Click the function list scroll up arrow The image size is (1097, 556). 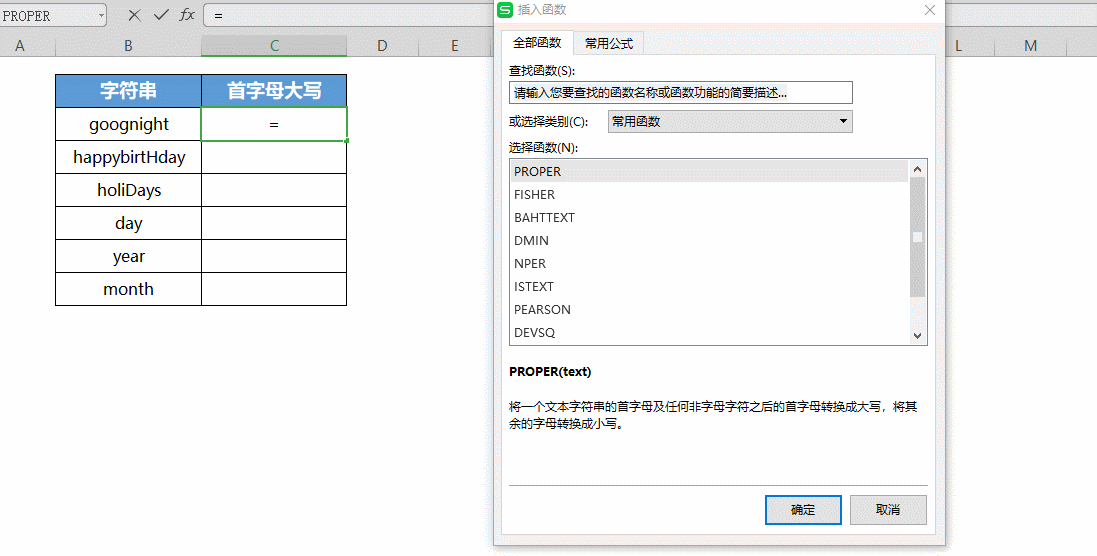(x=917, y=169)
